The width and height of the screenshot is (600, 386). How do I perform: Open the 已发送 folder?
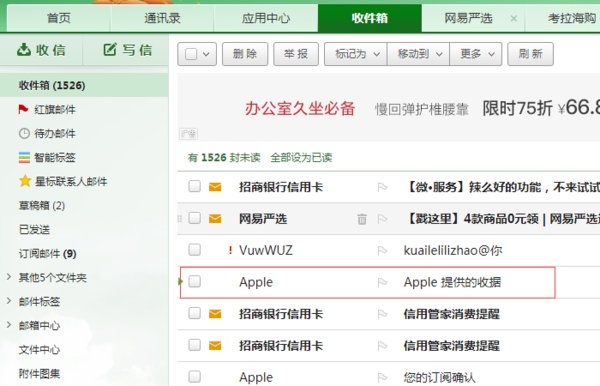pos(34,230)
